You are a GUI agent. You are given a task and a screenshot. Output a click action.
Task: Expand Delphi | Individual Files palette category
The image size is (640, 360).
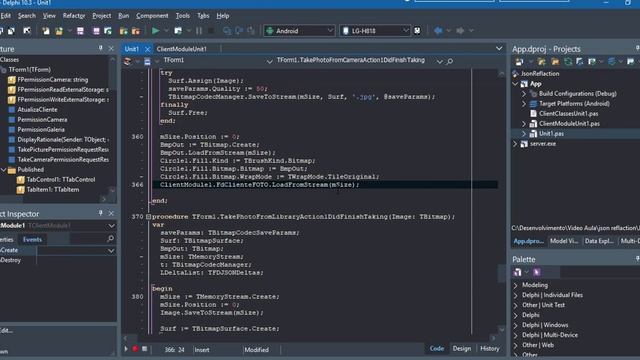(x=516, y=295)
